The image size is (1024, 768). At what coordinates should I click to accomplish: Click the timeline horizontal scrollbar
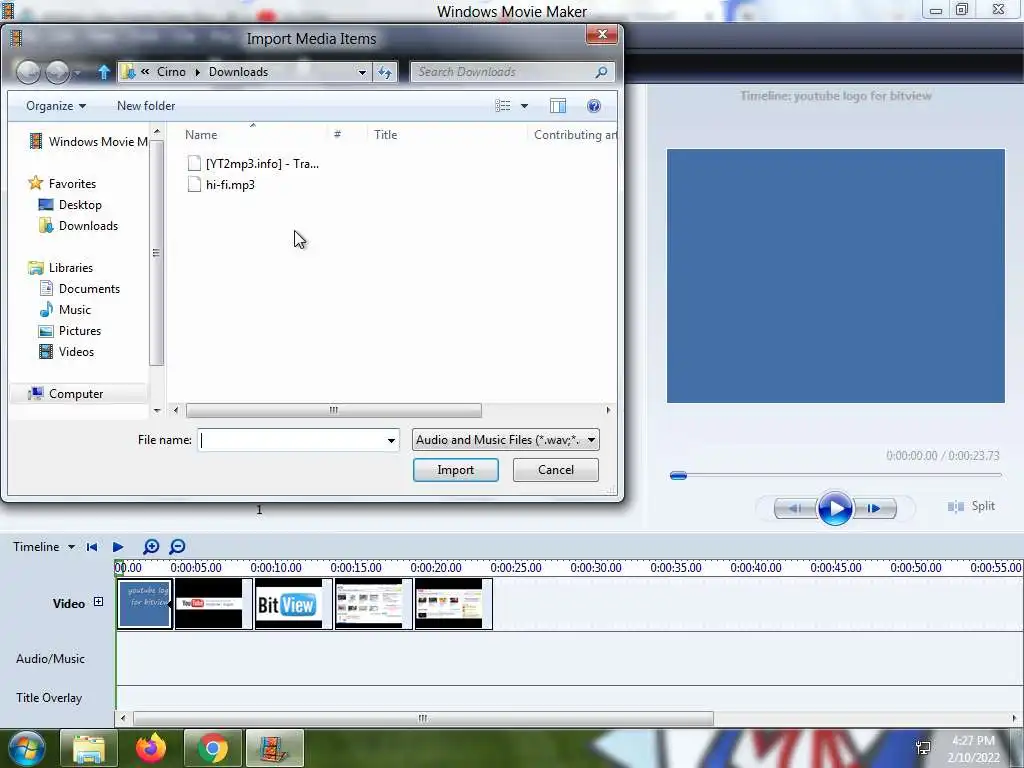pos(423,718)
